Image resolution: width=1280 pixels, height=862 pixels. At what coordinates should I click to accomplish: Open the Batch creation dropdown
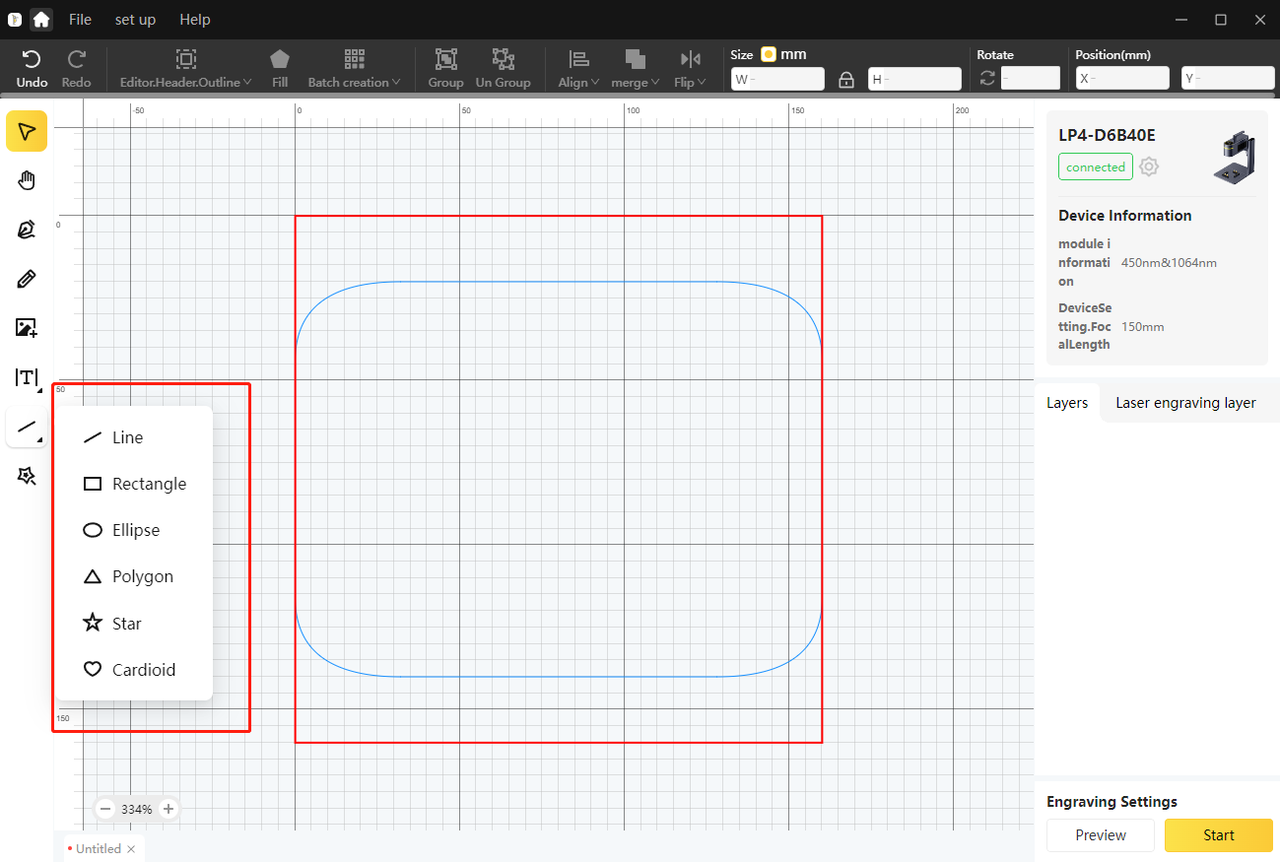(x=354, y=69)
